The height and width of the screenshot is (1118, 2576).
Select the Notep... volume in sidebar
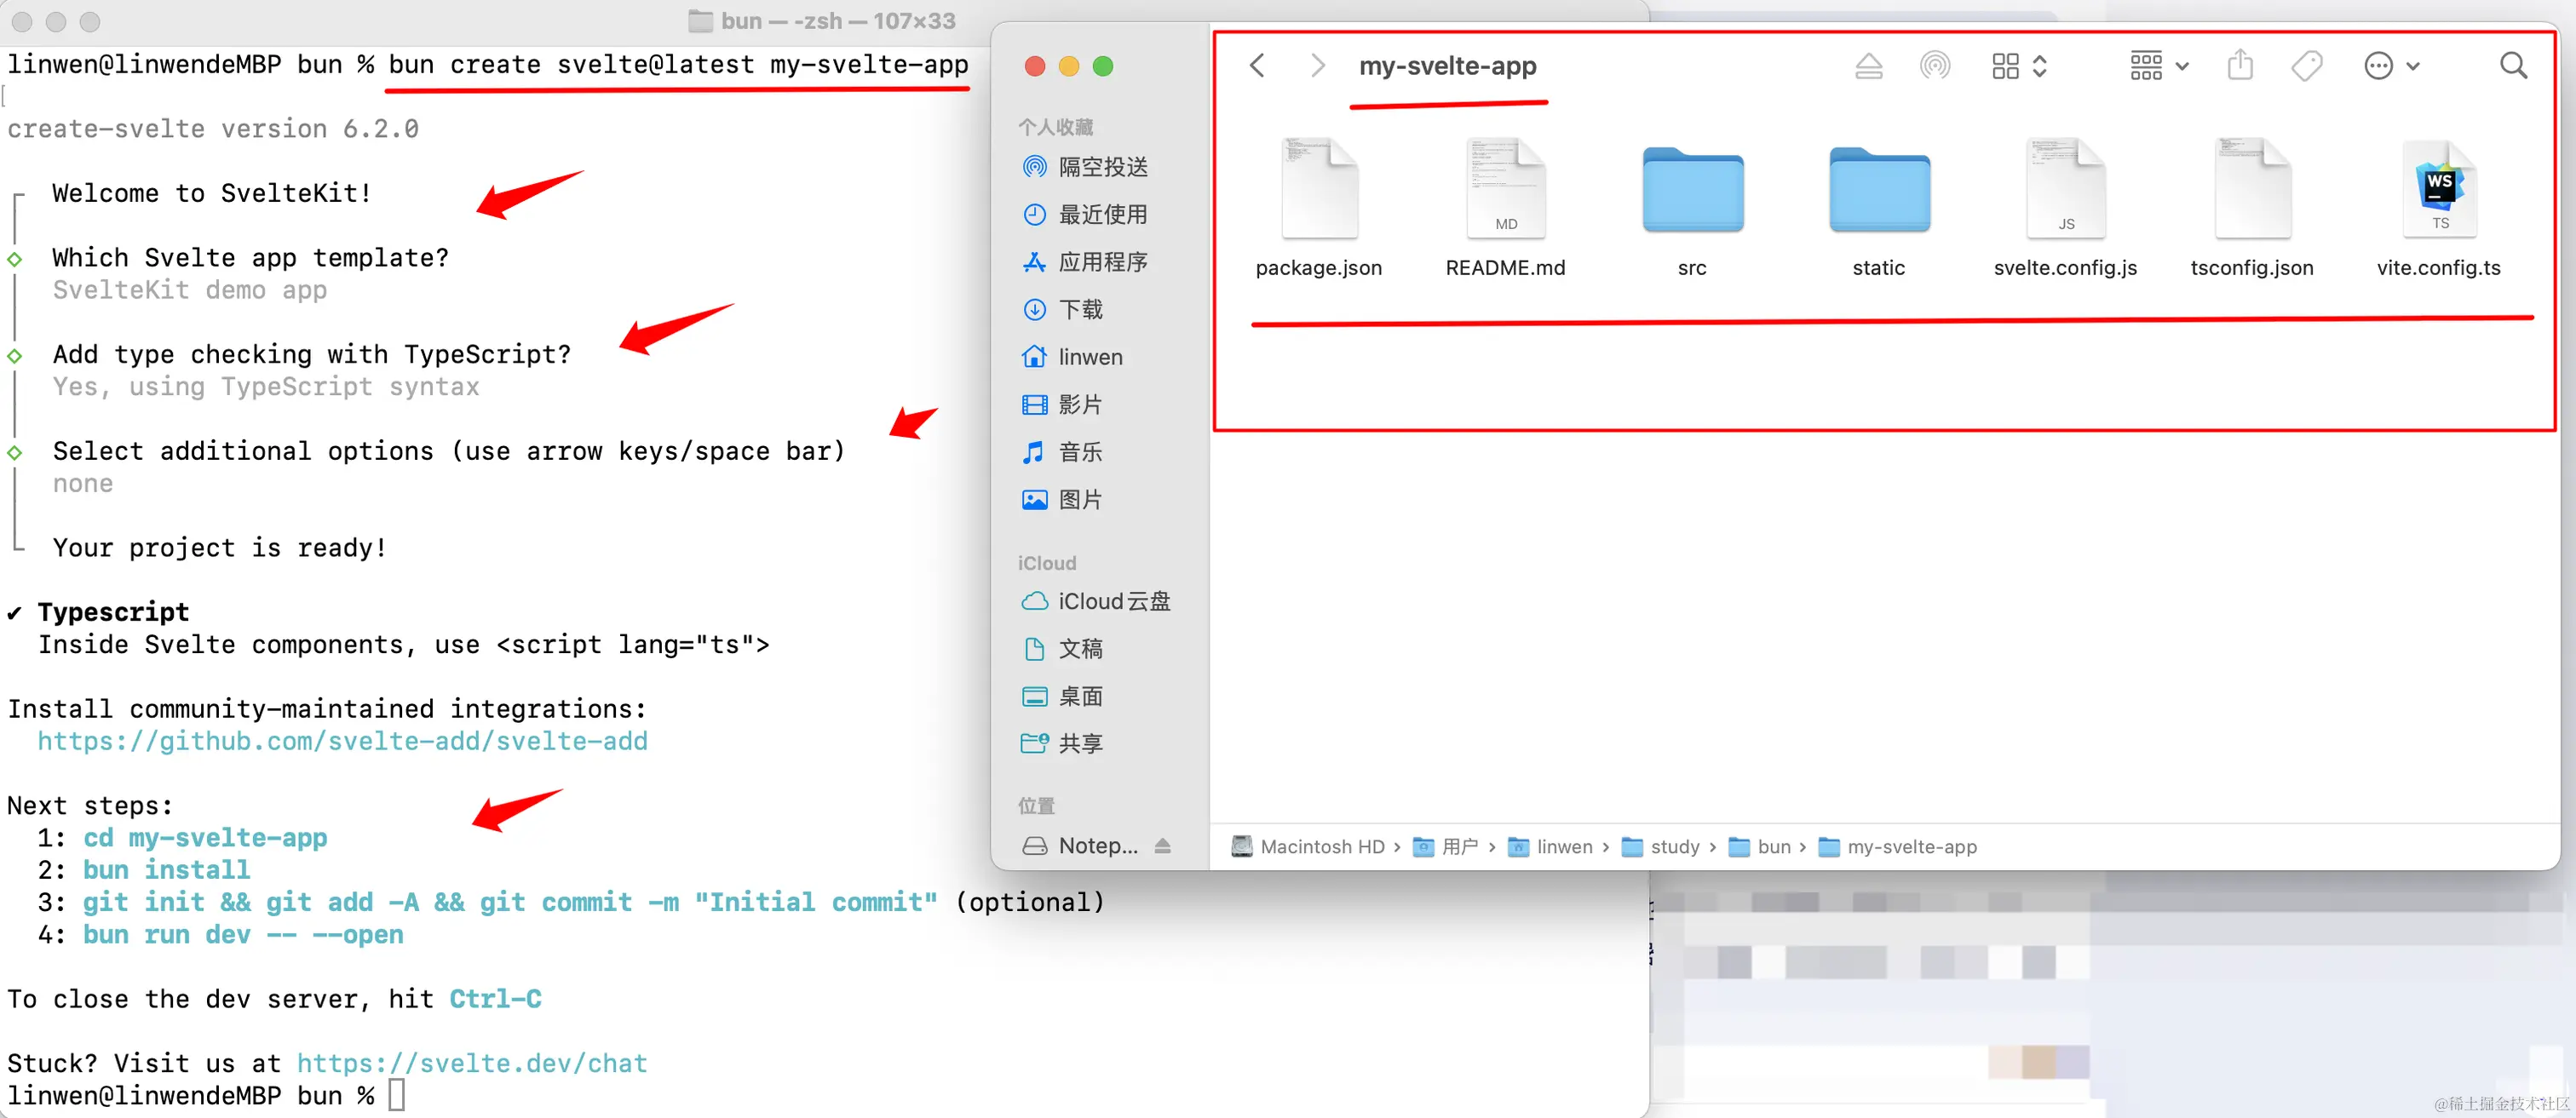click(x=1081, y=846)
